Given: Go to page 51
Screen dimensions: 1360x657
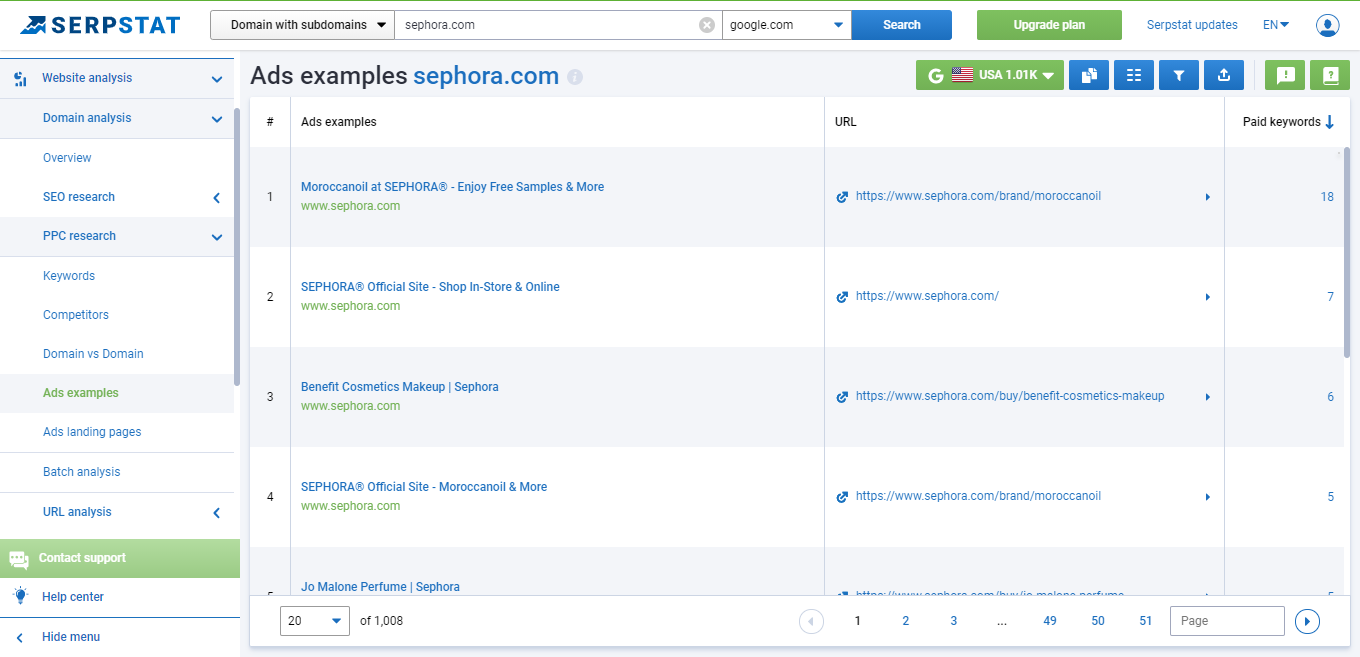Looking at the screenshot, I should click(x=1146, y=621).
